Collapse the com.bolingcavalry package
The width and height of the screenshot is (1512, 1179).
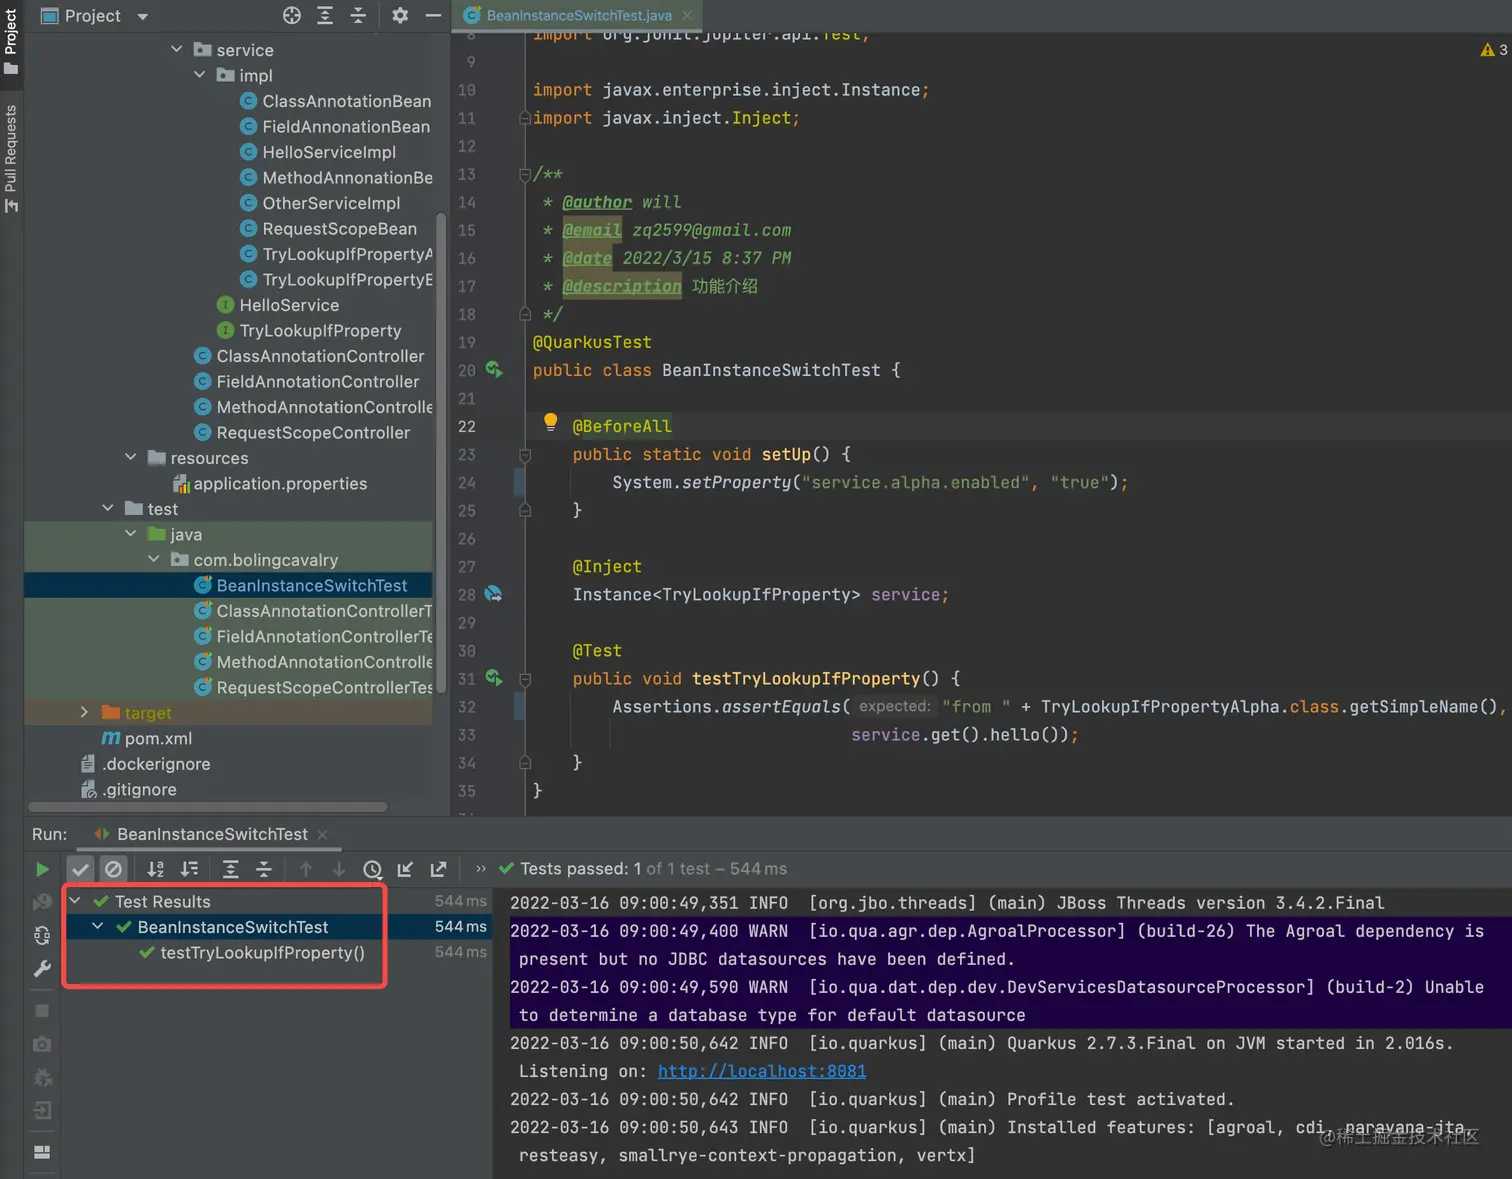click(x=153, y=559)
